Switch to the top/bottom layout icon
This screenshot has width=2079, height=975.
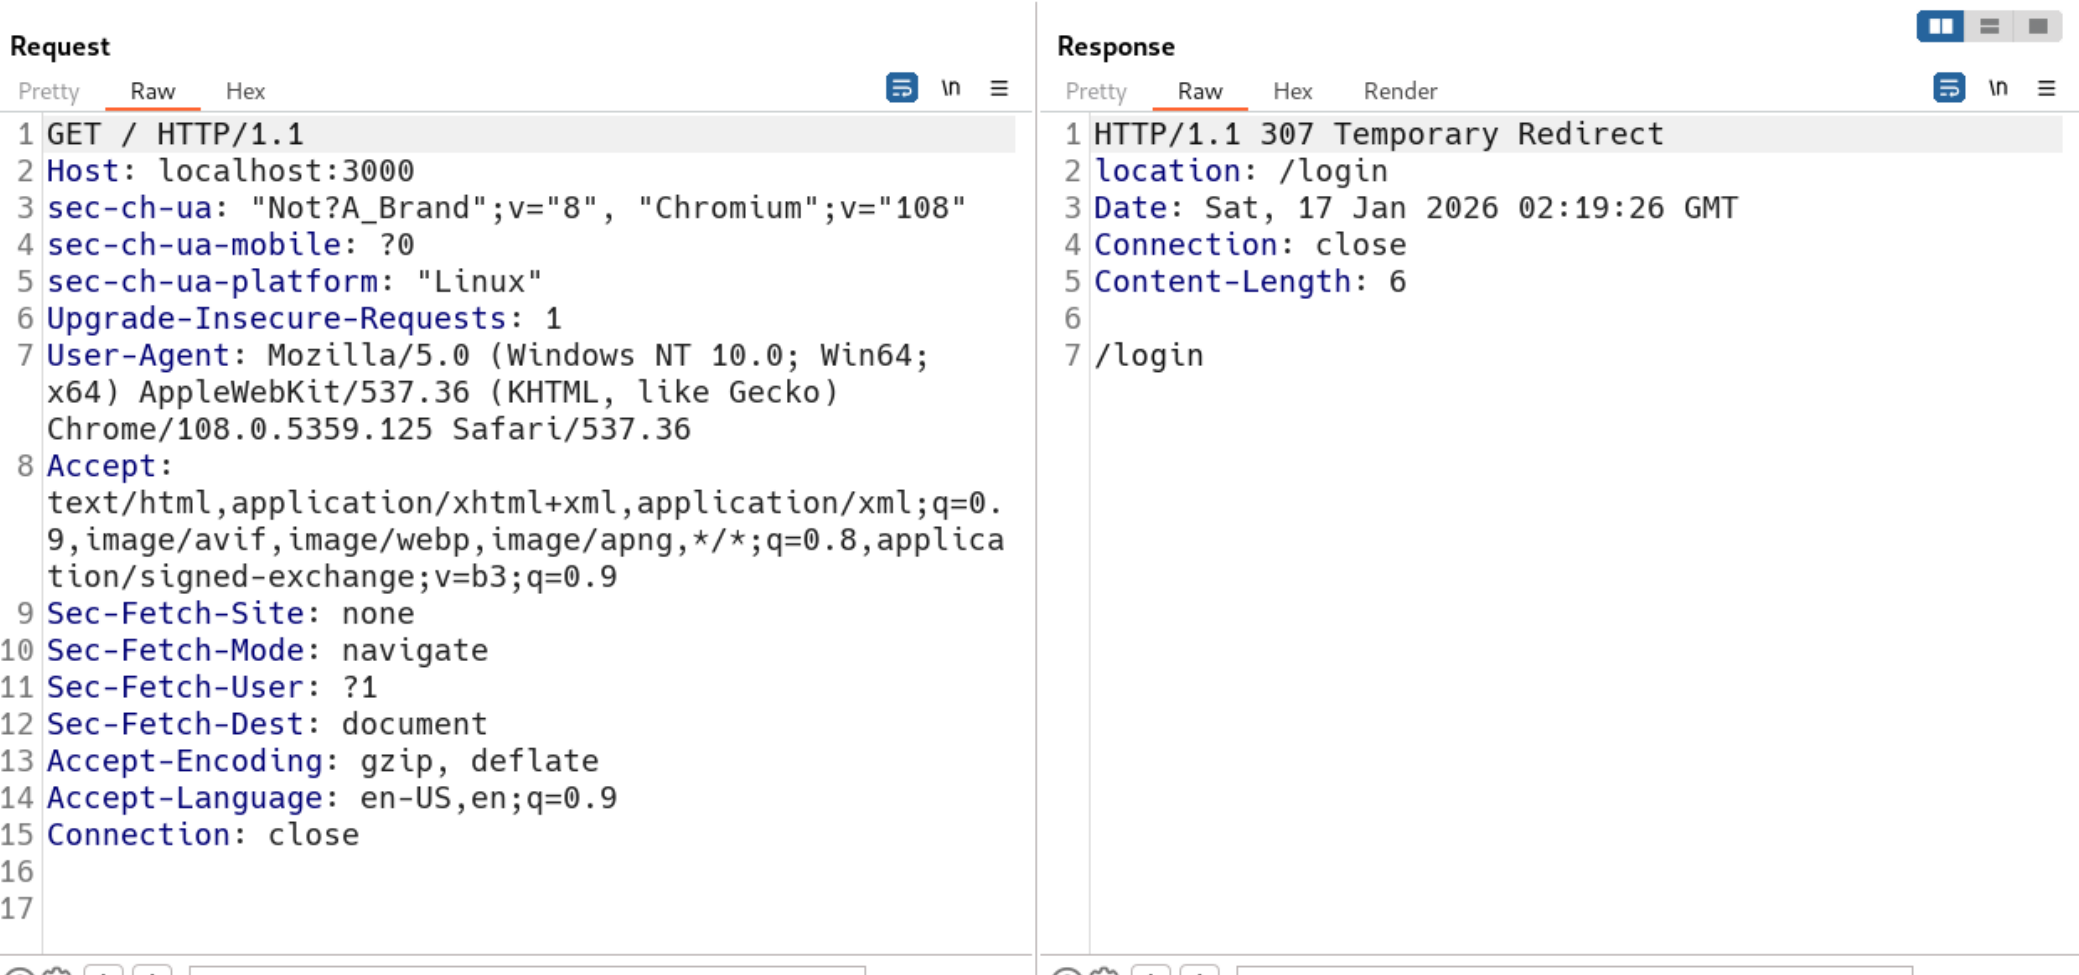point(1989,26)
